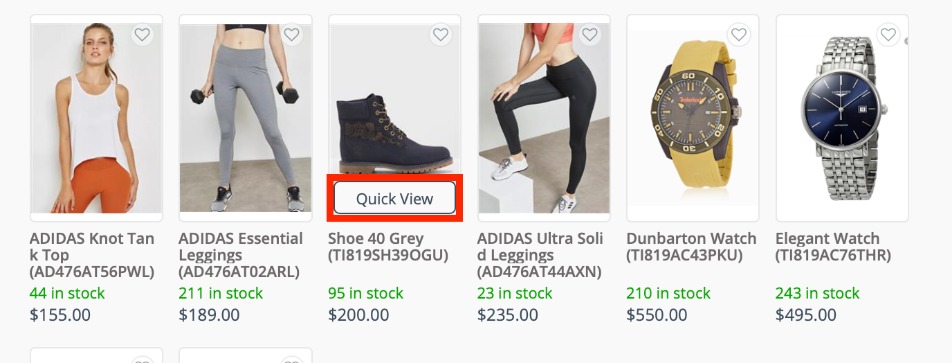
Task: Click Shoe 40 Grey product title
Action: [389, 246]
